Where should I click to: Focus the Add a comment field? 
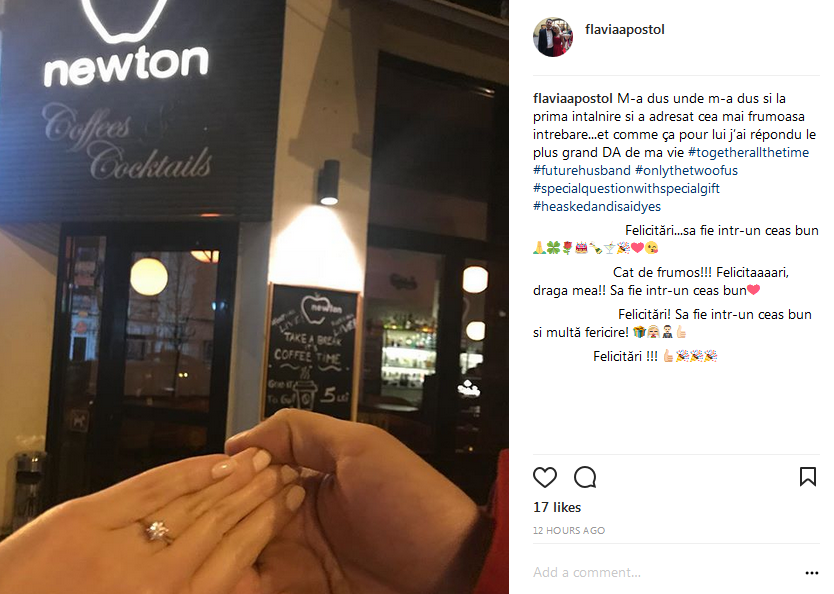tap(665, 572)
